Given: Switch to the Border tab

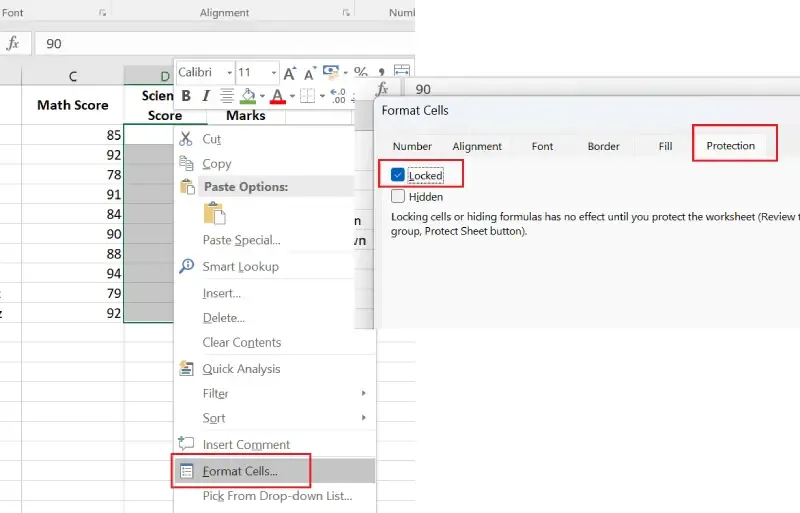Looking at the screenshot, I should pos(604,146).
